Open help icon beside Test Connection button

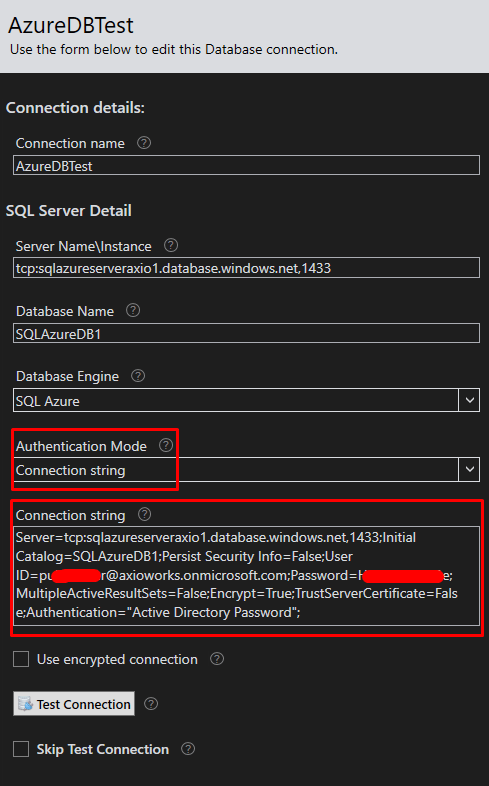(x=151, y=704)
